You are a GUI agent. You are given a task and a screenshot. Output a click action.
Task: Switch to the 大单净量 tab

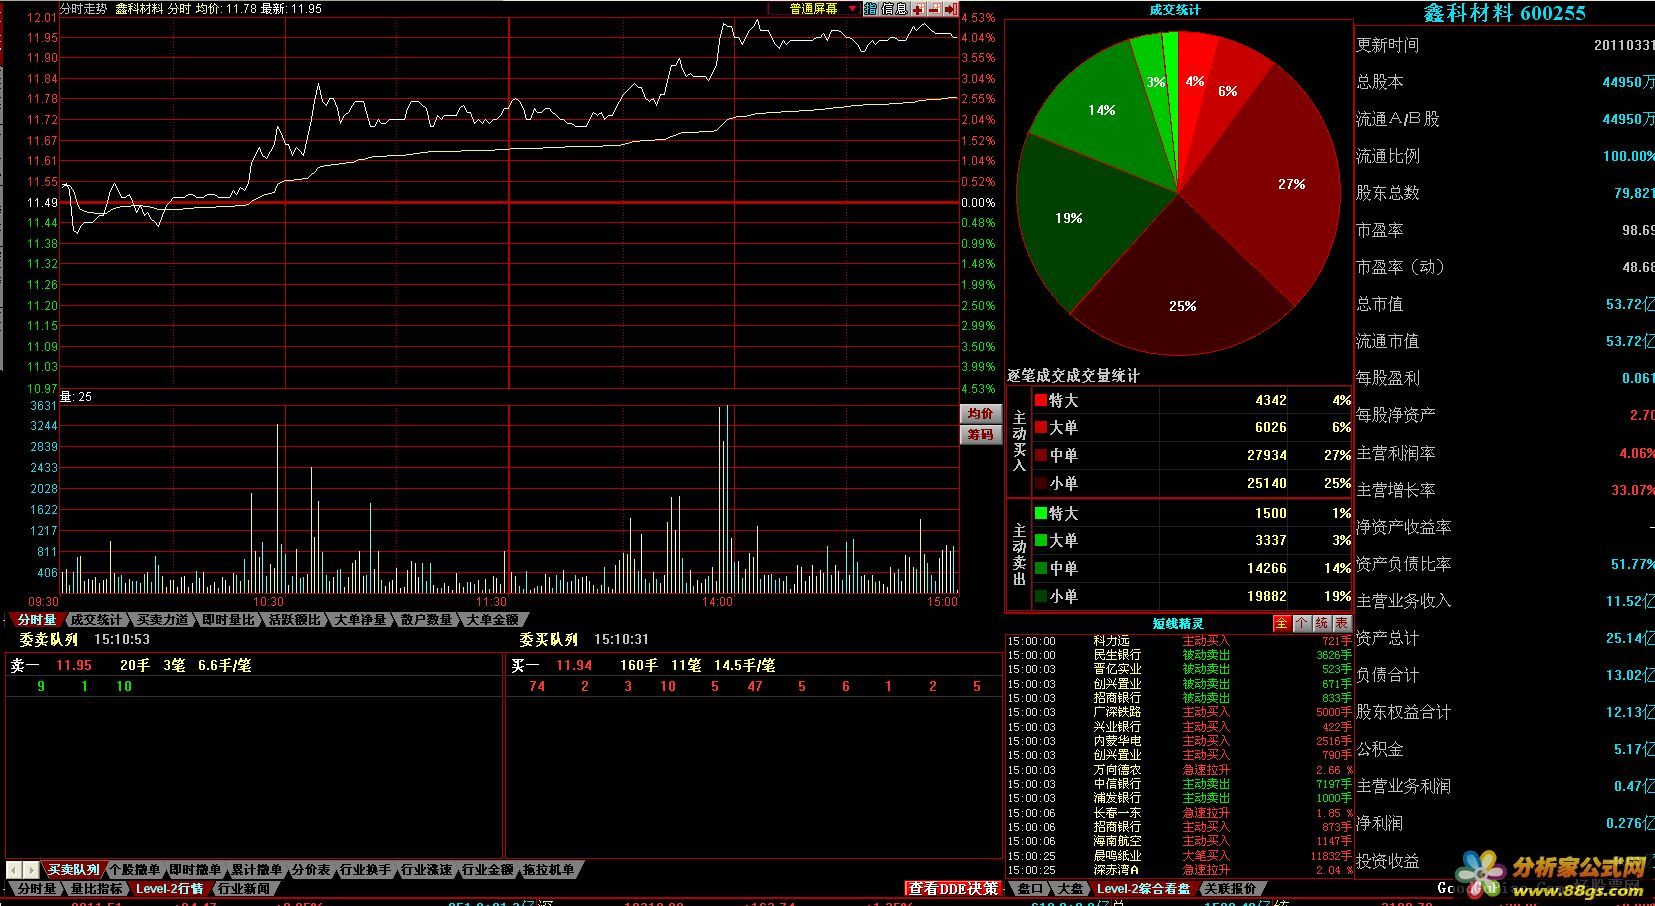[x=360, y=620]
